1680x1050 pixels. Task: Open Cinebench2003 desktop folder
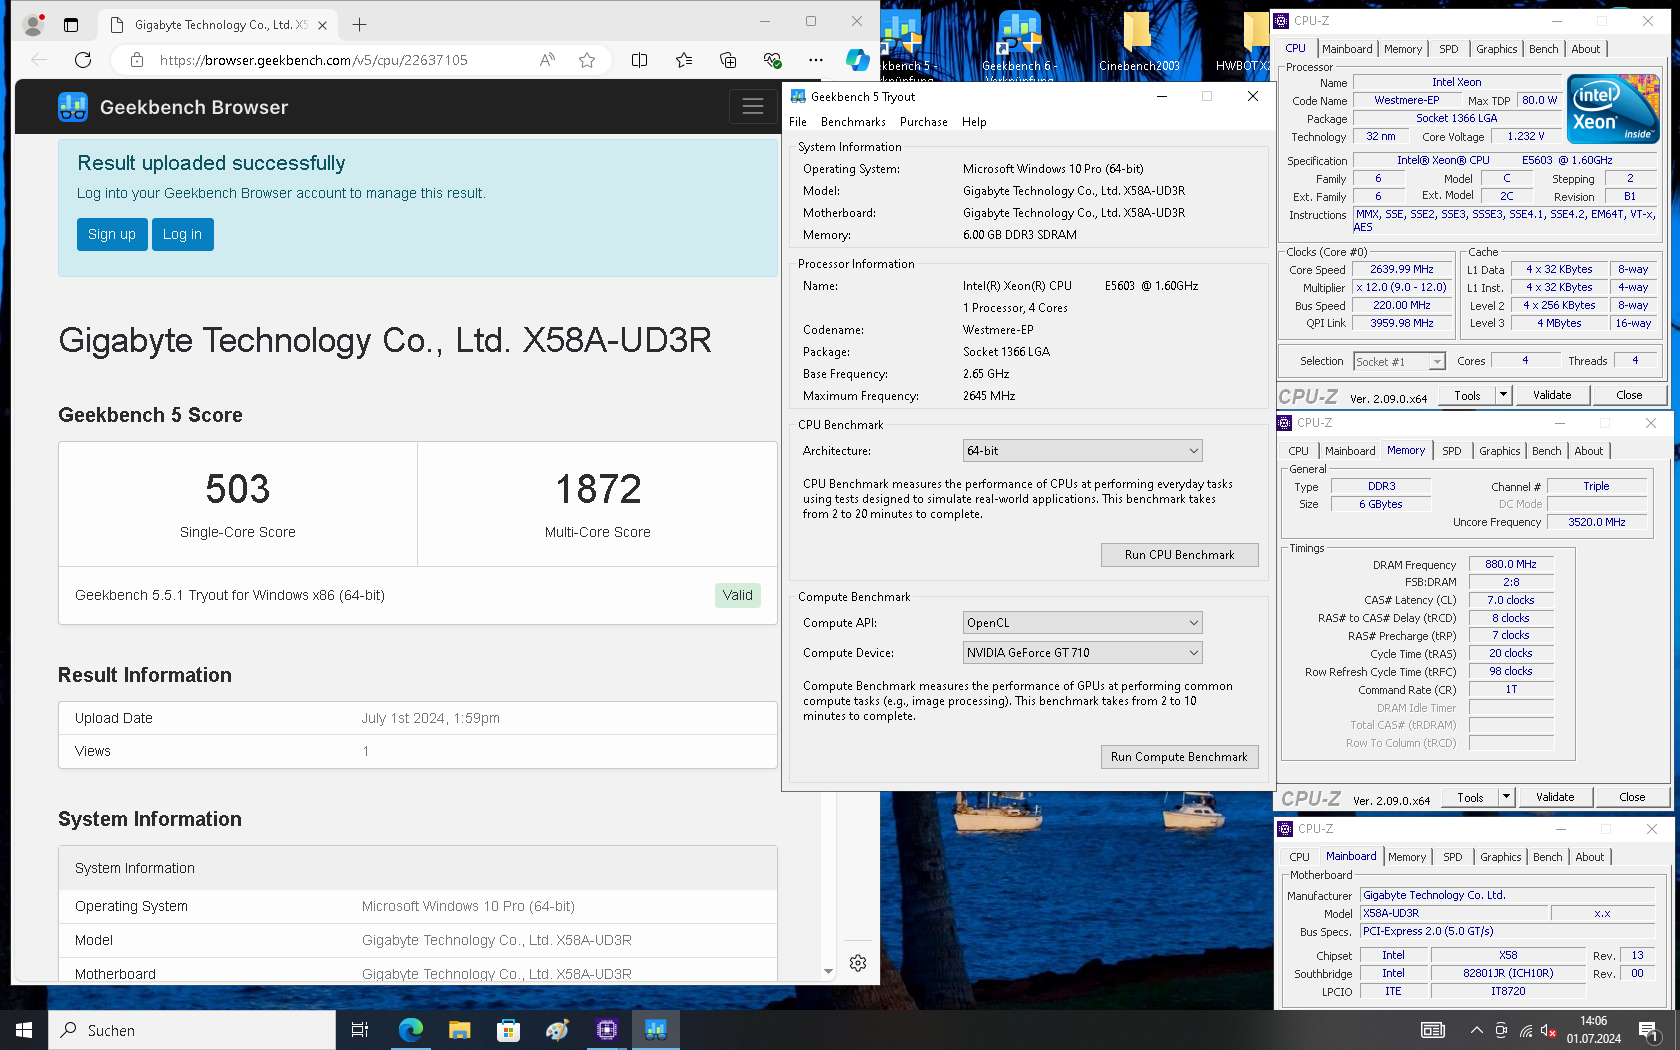point(1138,43)
